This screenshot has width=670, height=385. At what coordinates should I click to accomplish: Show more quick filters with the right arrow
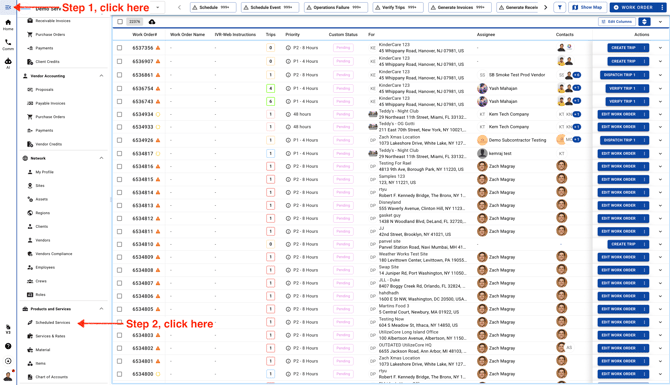[545, 7]
